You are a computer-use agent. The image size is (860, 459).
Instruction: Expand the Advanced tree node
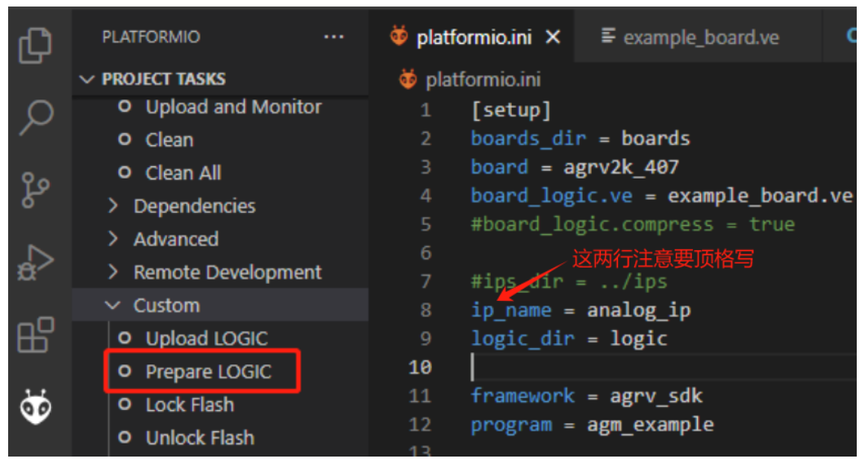pos(113,239)
